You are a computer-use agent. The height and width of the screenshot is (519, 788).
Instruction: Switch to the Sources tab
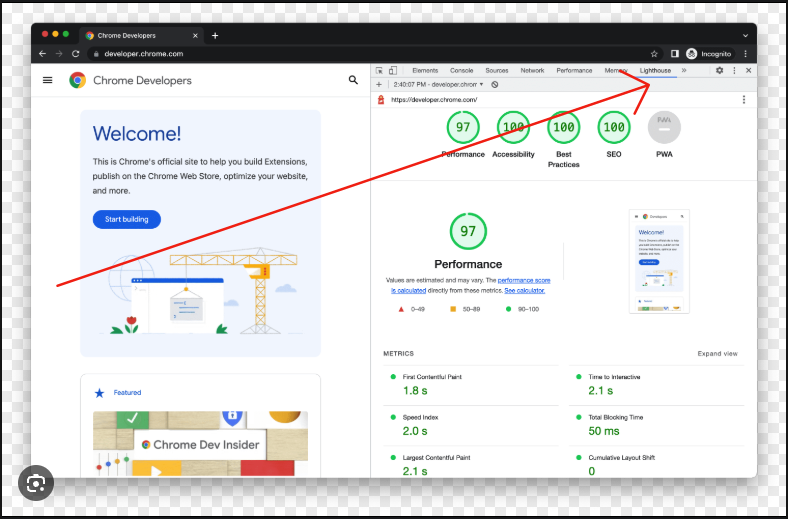(x=497, y=71)
